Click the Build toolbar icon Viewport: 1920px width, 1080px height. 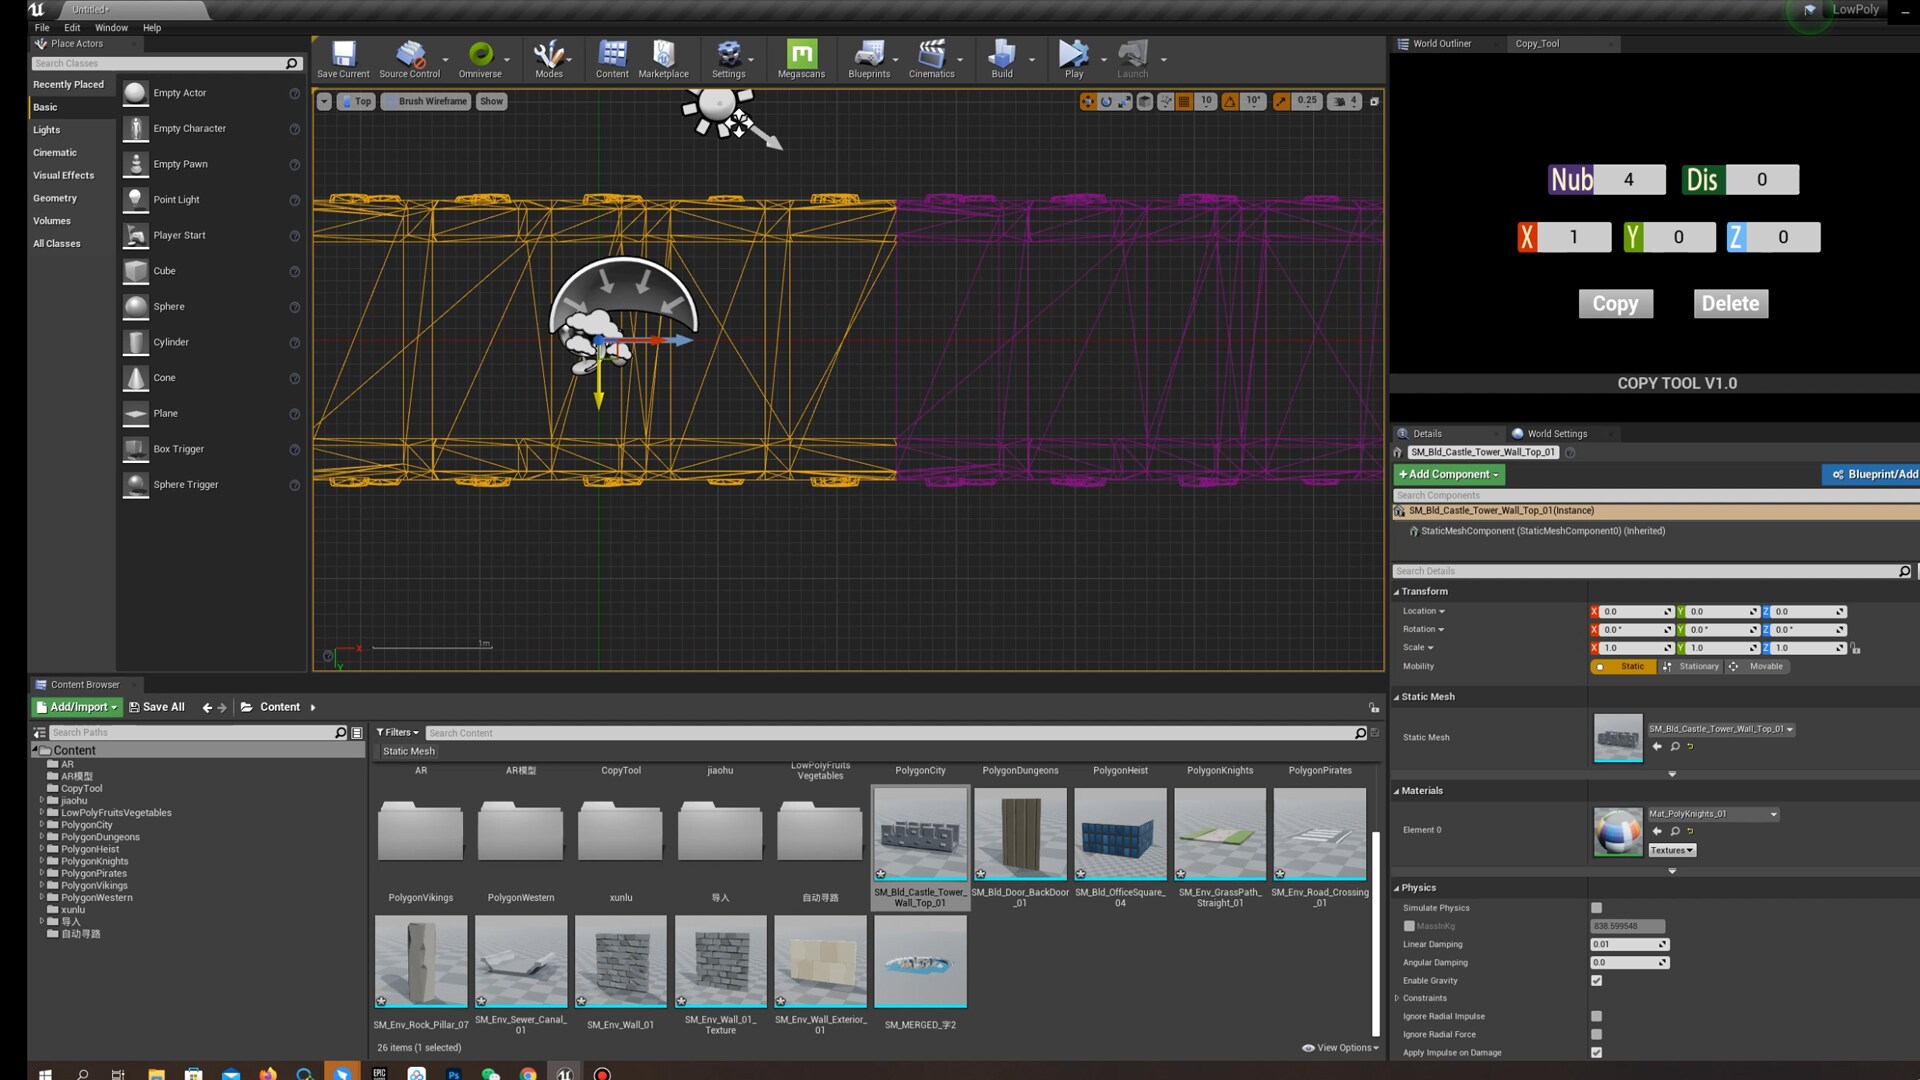(x=1001, y=59)
